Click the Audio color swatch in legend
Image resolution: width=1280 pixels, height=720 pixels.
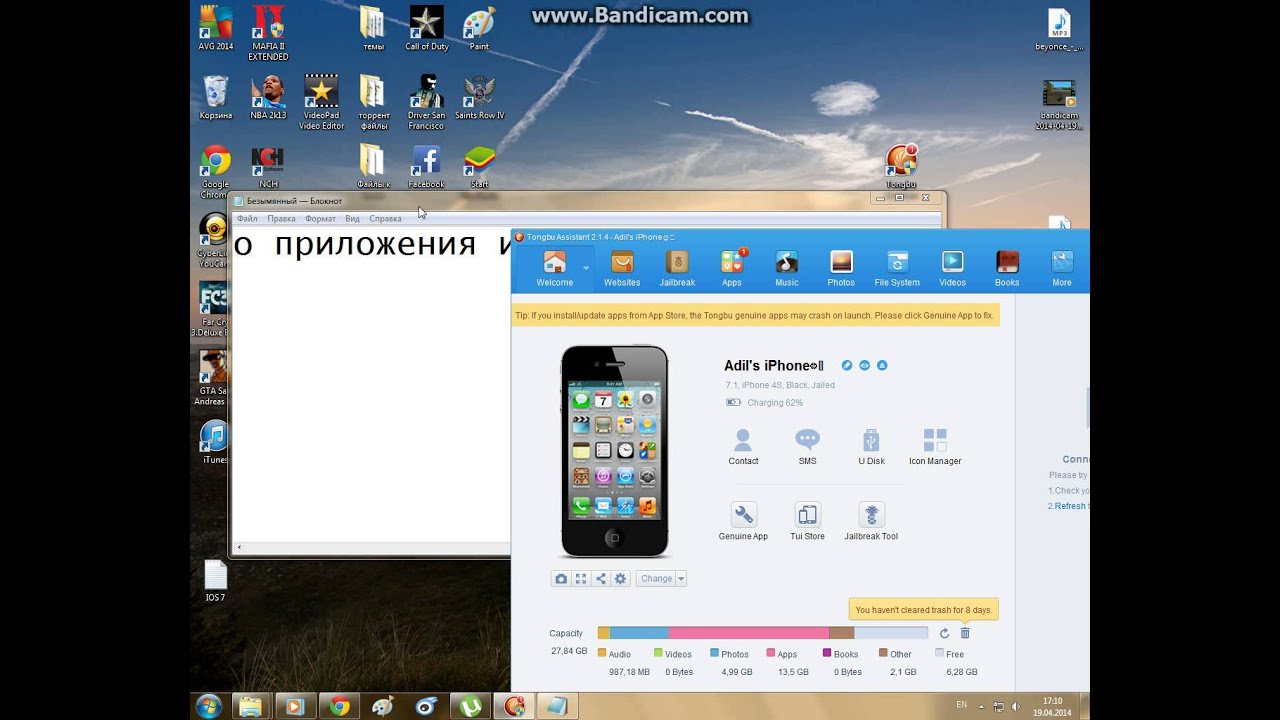click(602, 653)
